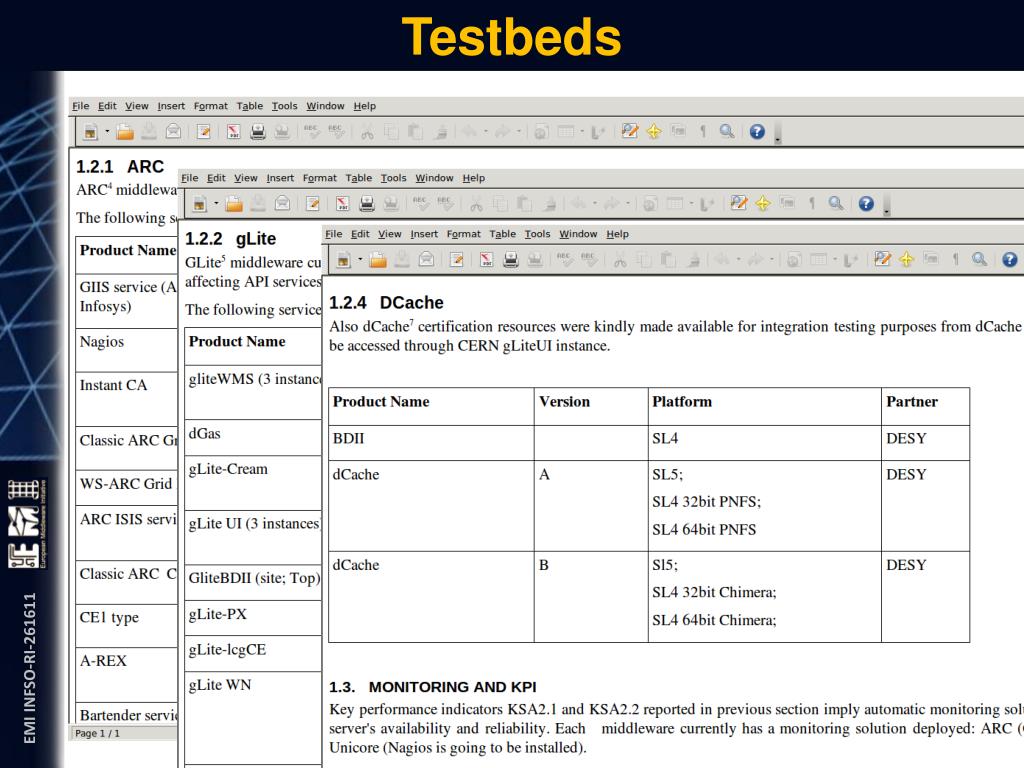Image resolution: width=1024 pixels, height=768 pixels.
Task: Click Edit File icon in ARC window
Action: point(204,132)
